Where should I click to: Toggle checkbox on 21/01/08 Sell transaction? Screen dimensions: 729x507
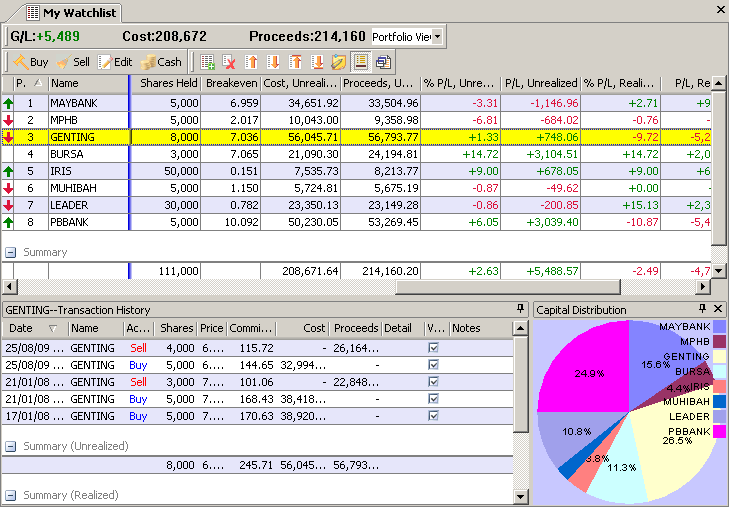[x=433, y=382]
